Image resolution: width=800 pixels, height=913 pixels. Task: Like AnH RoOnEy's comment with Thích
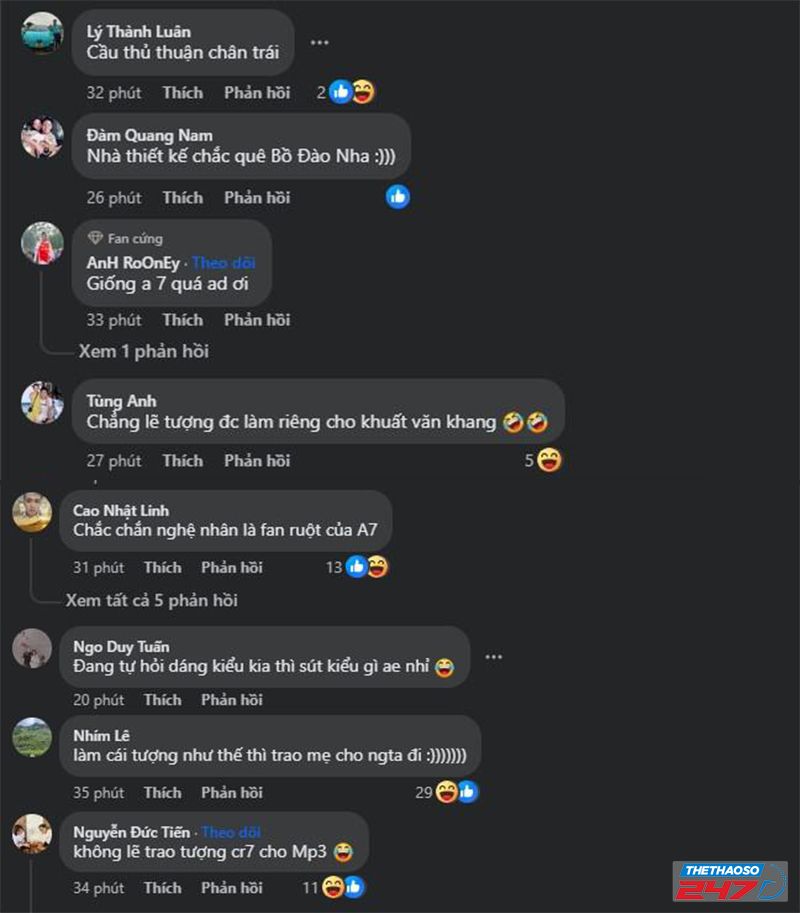pos(182,320)
